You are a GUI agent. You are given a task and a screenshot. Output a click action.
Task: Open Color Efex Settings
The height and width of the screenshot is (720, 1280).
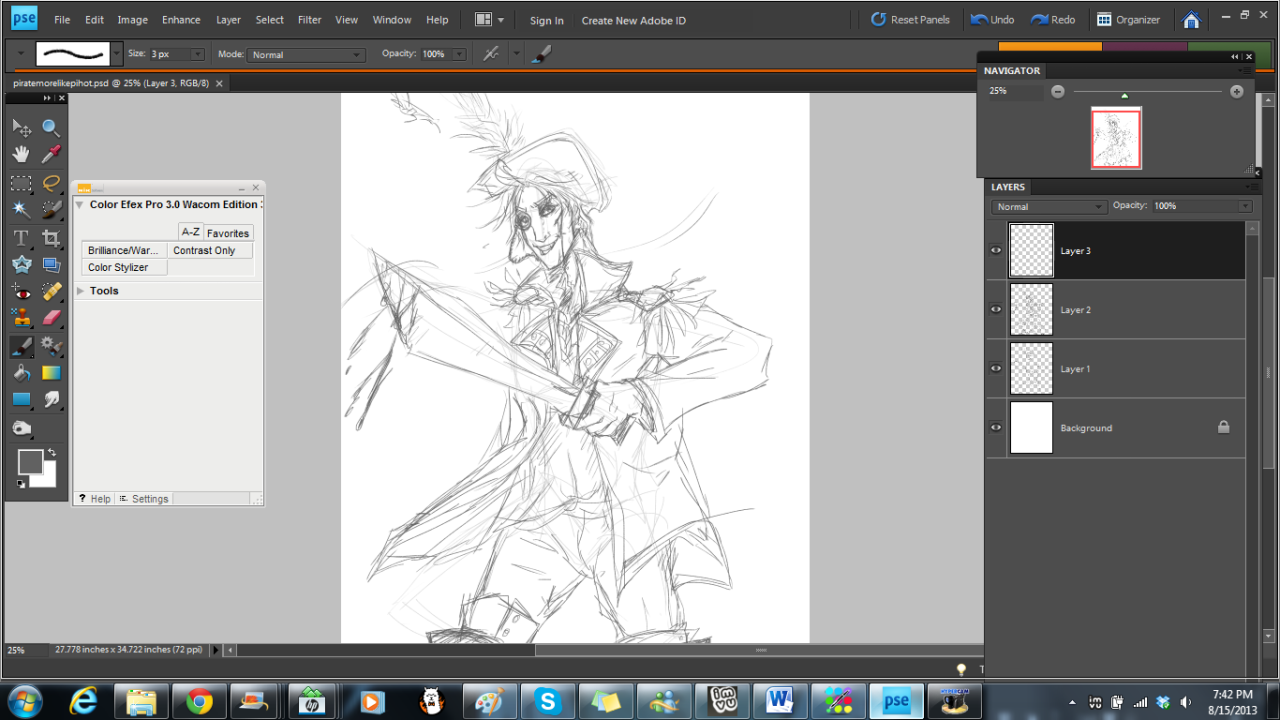[144, 499]
